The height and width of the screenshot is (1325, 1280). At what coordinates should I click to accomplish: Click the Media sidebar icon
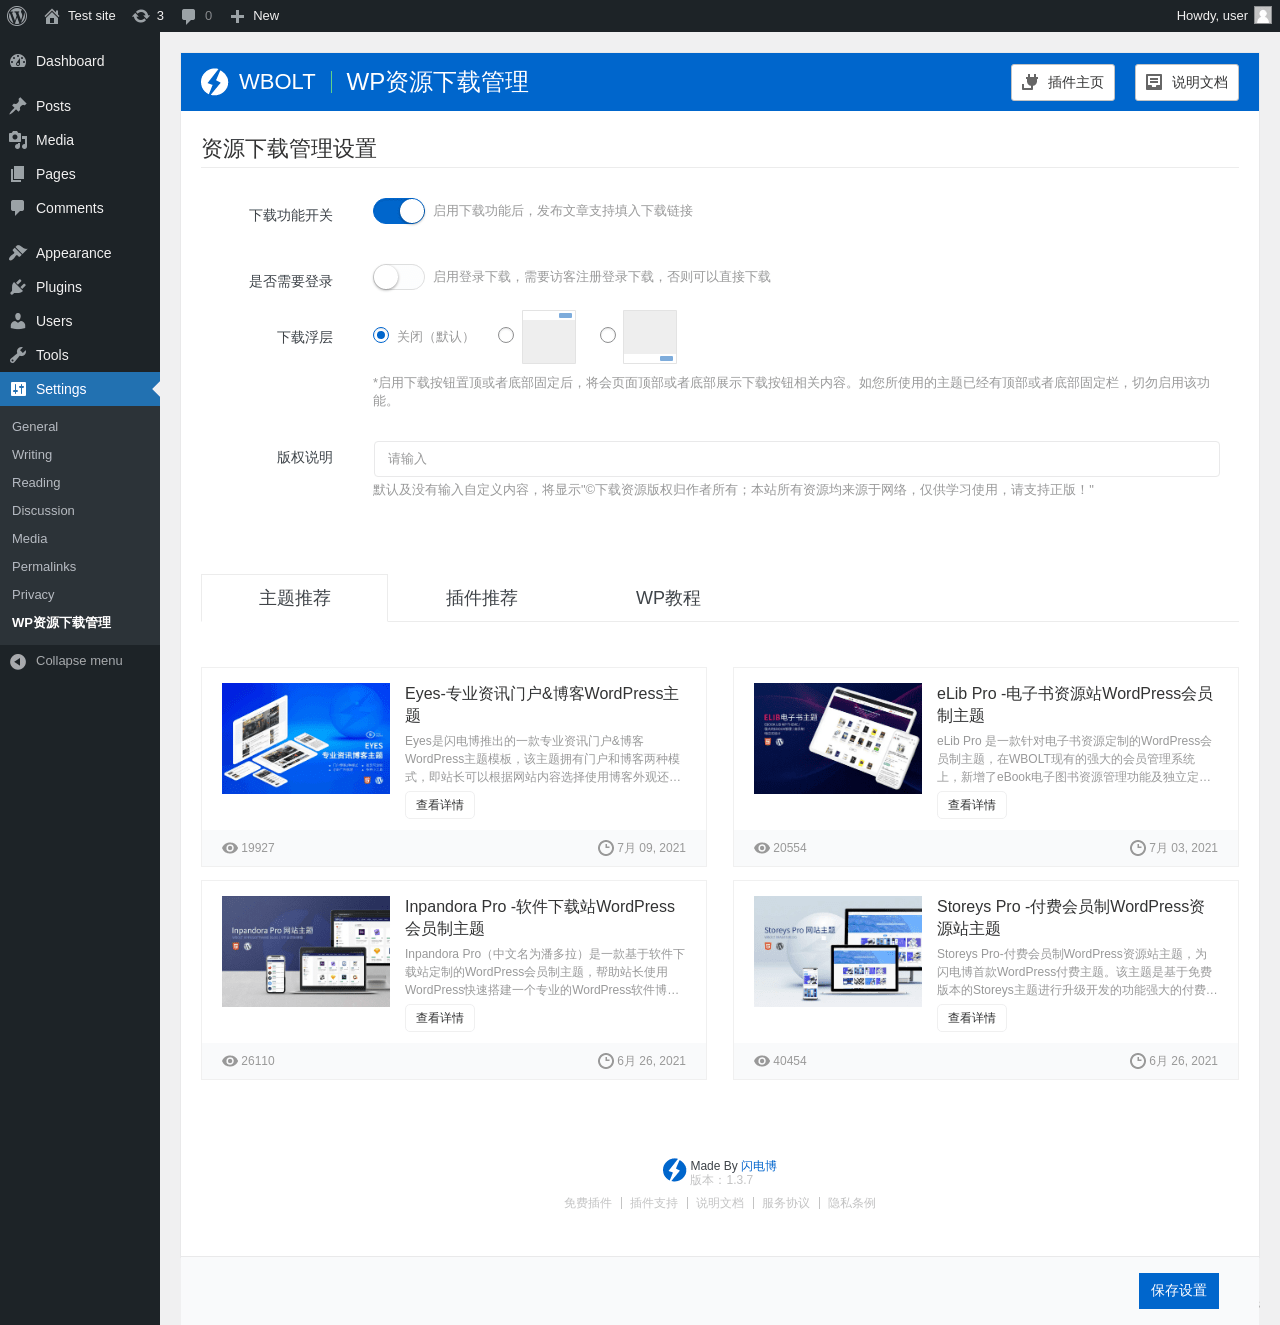(18, 140)
